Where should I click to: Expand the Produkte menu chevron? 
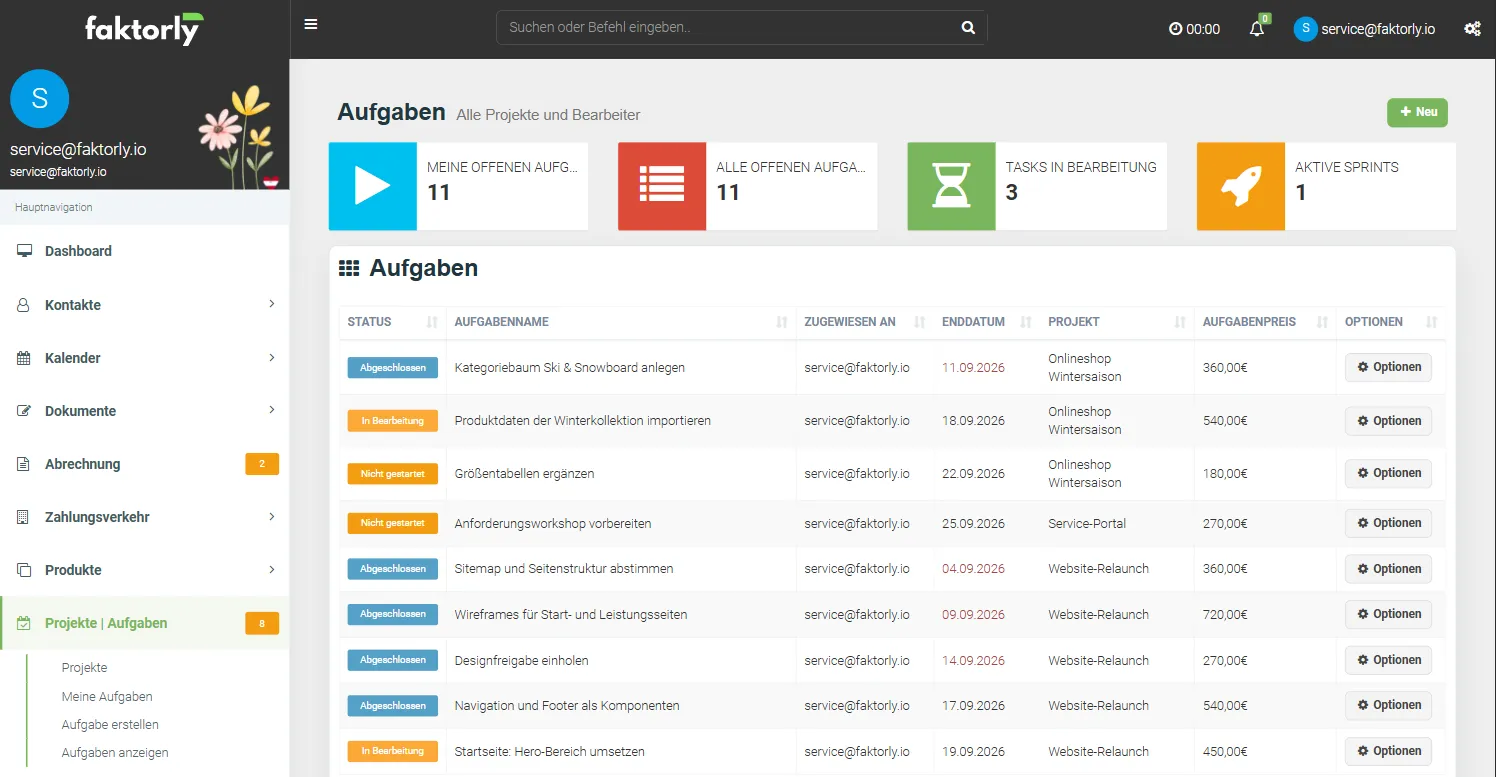coord(272,569)
